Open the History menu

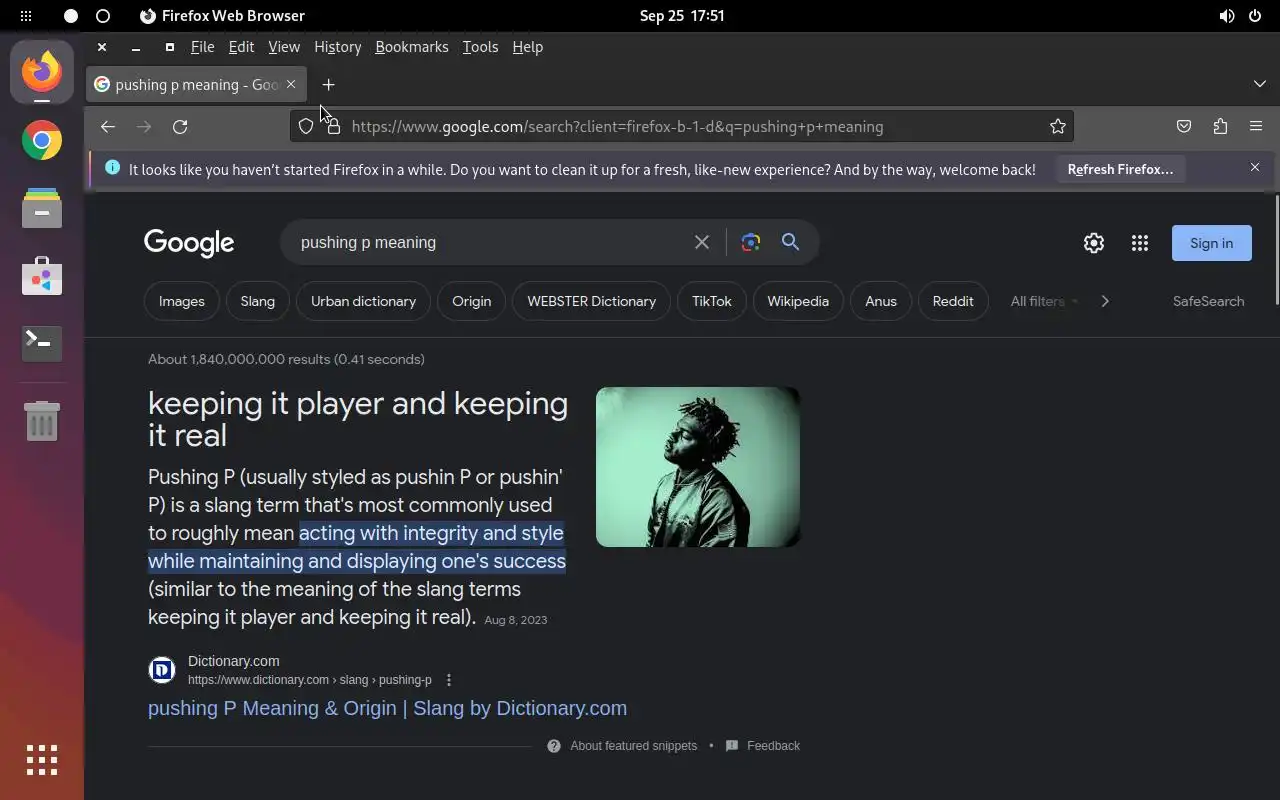click(x=338, y=47)
